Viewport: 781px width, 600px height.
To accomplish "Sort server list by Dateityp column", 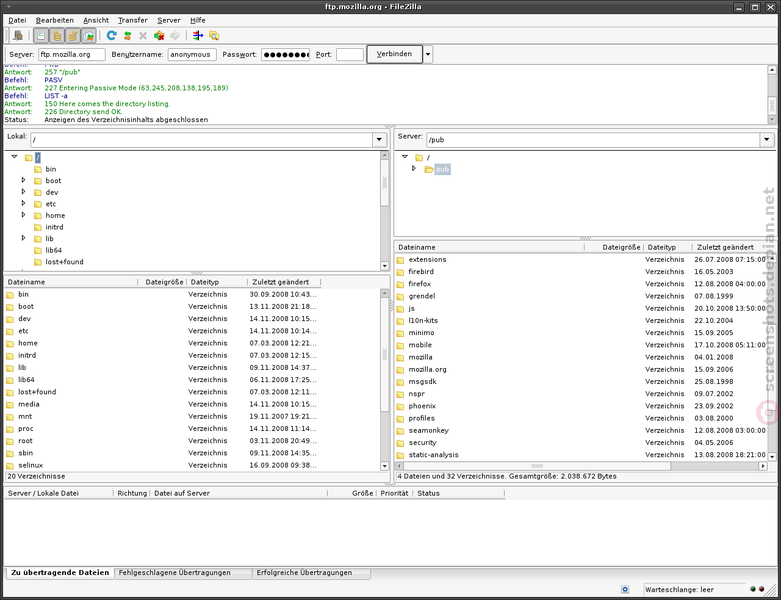I will pyautogui.click(x=668, y=247).
